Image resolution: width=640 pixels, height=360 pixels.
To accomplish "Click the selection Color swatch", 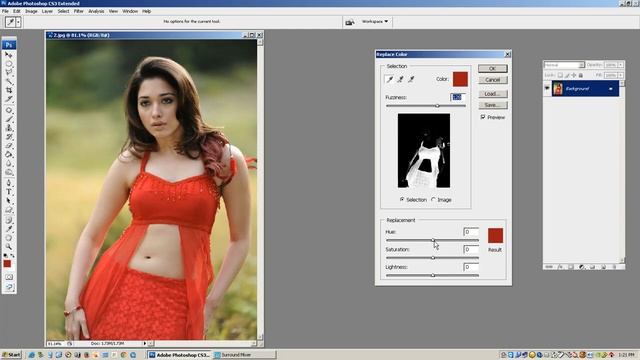I will [x=460, y=79].
